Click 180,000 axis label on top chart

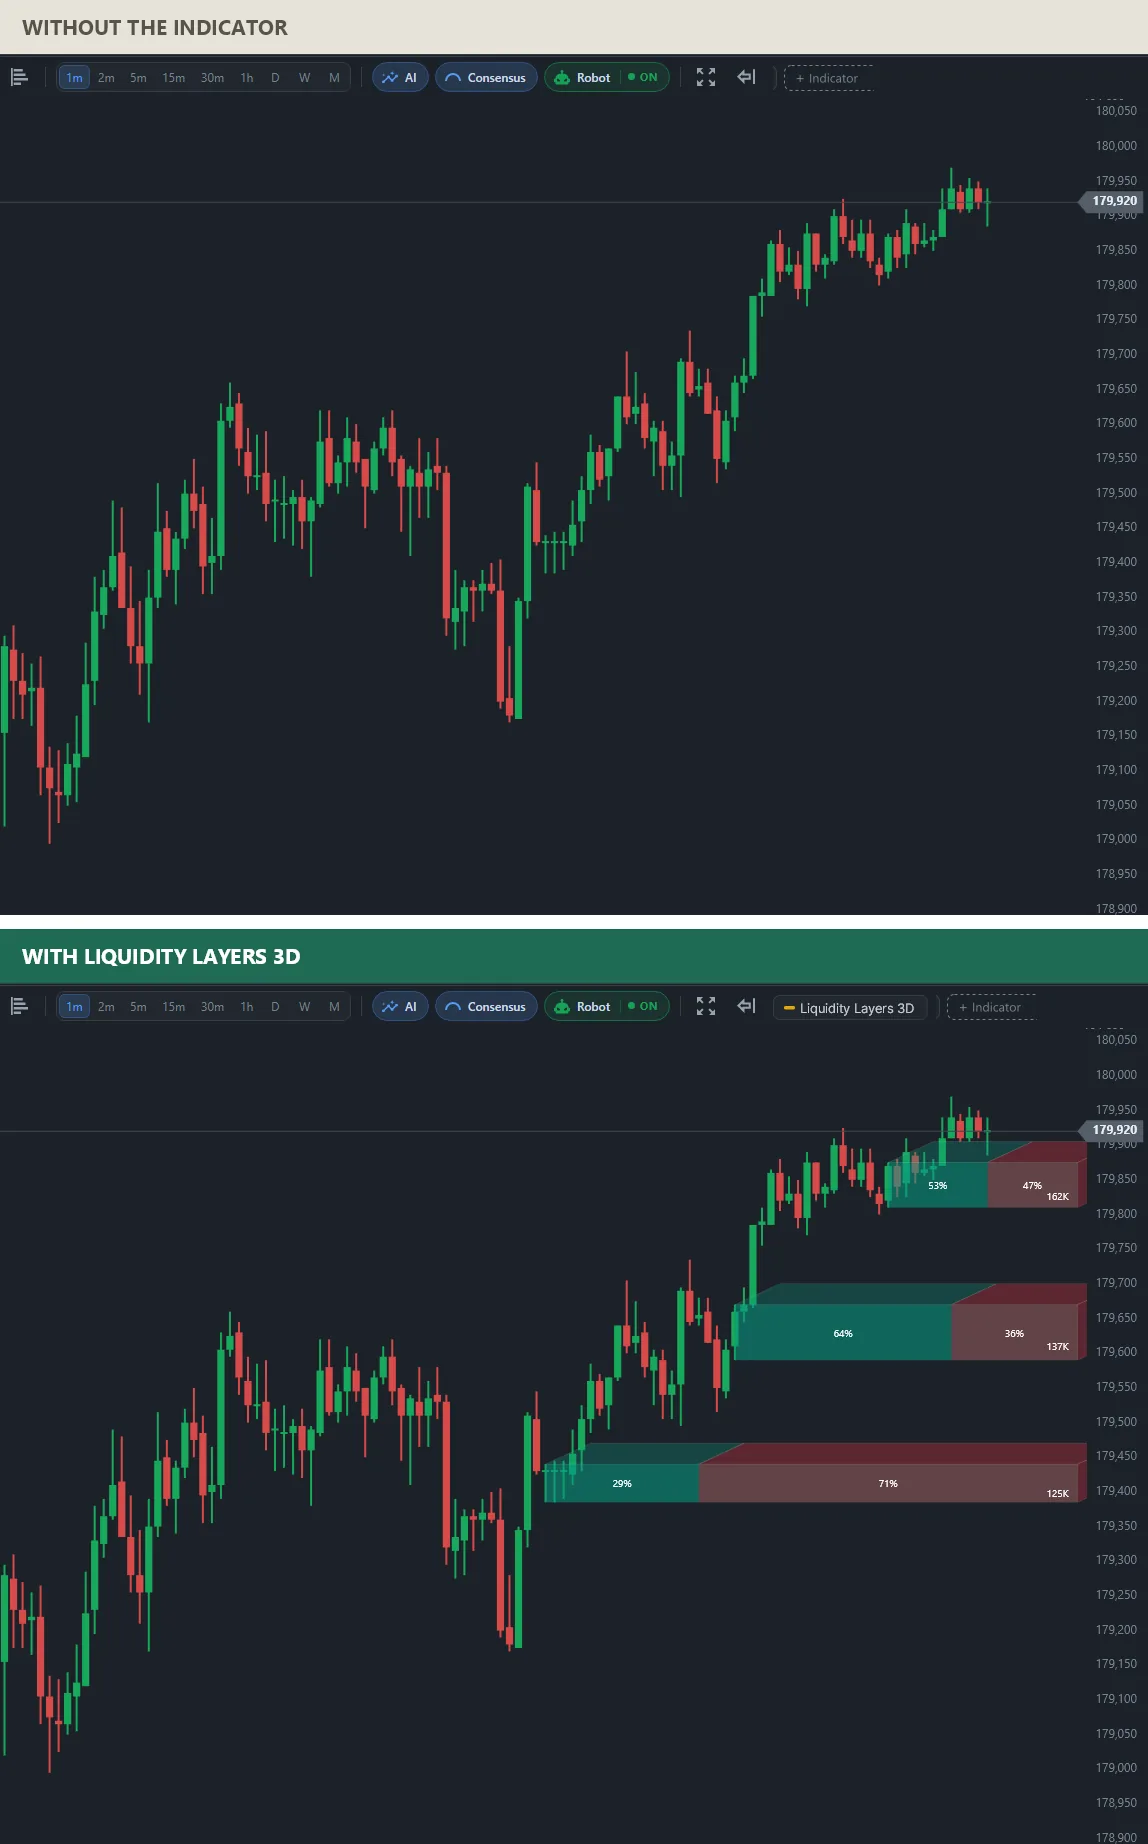(x=1116, y=146)
